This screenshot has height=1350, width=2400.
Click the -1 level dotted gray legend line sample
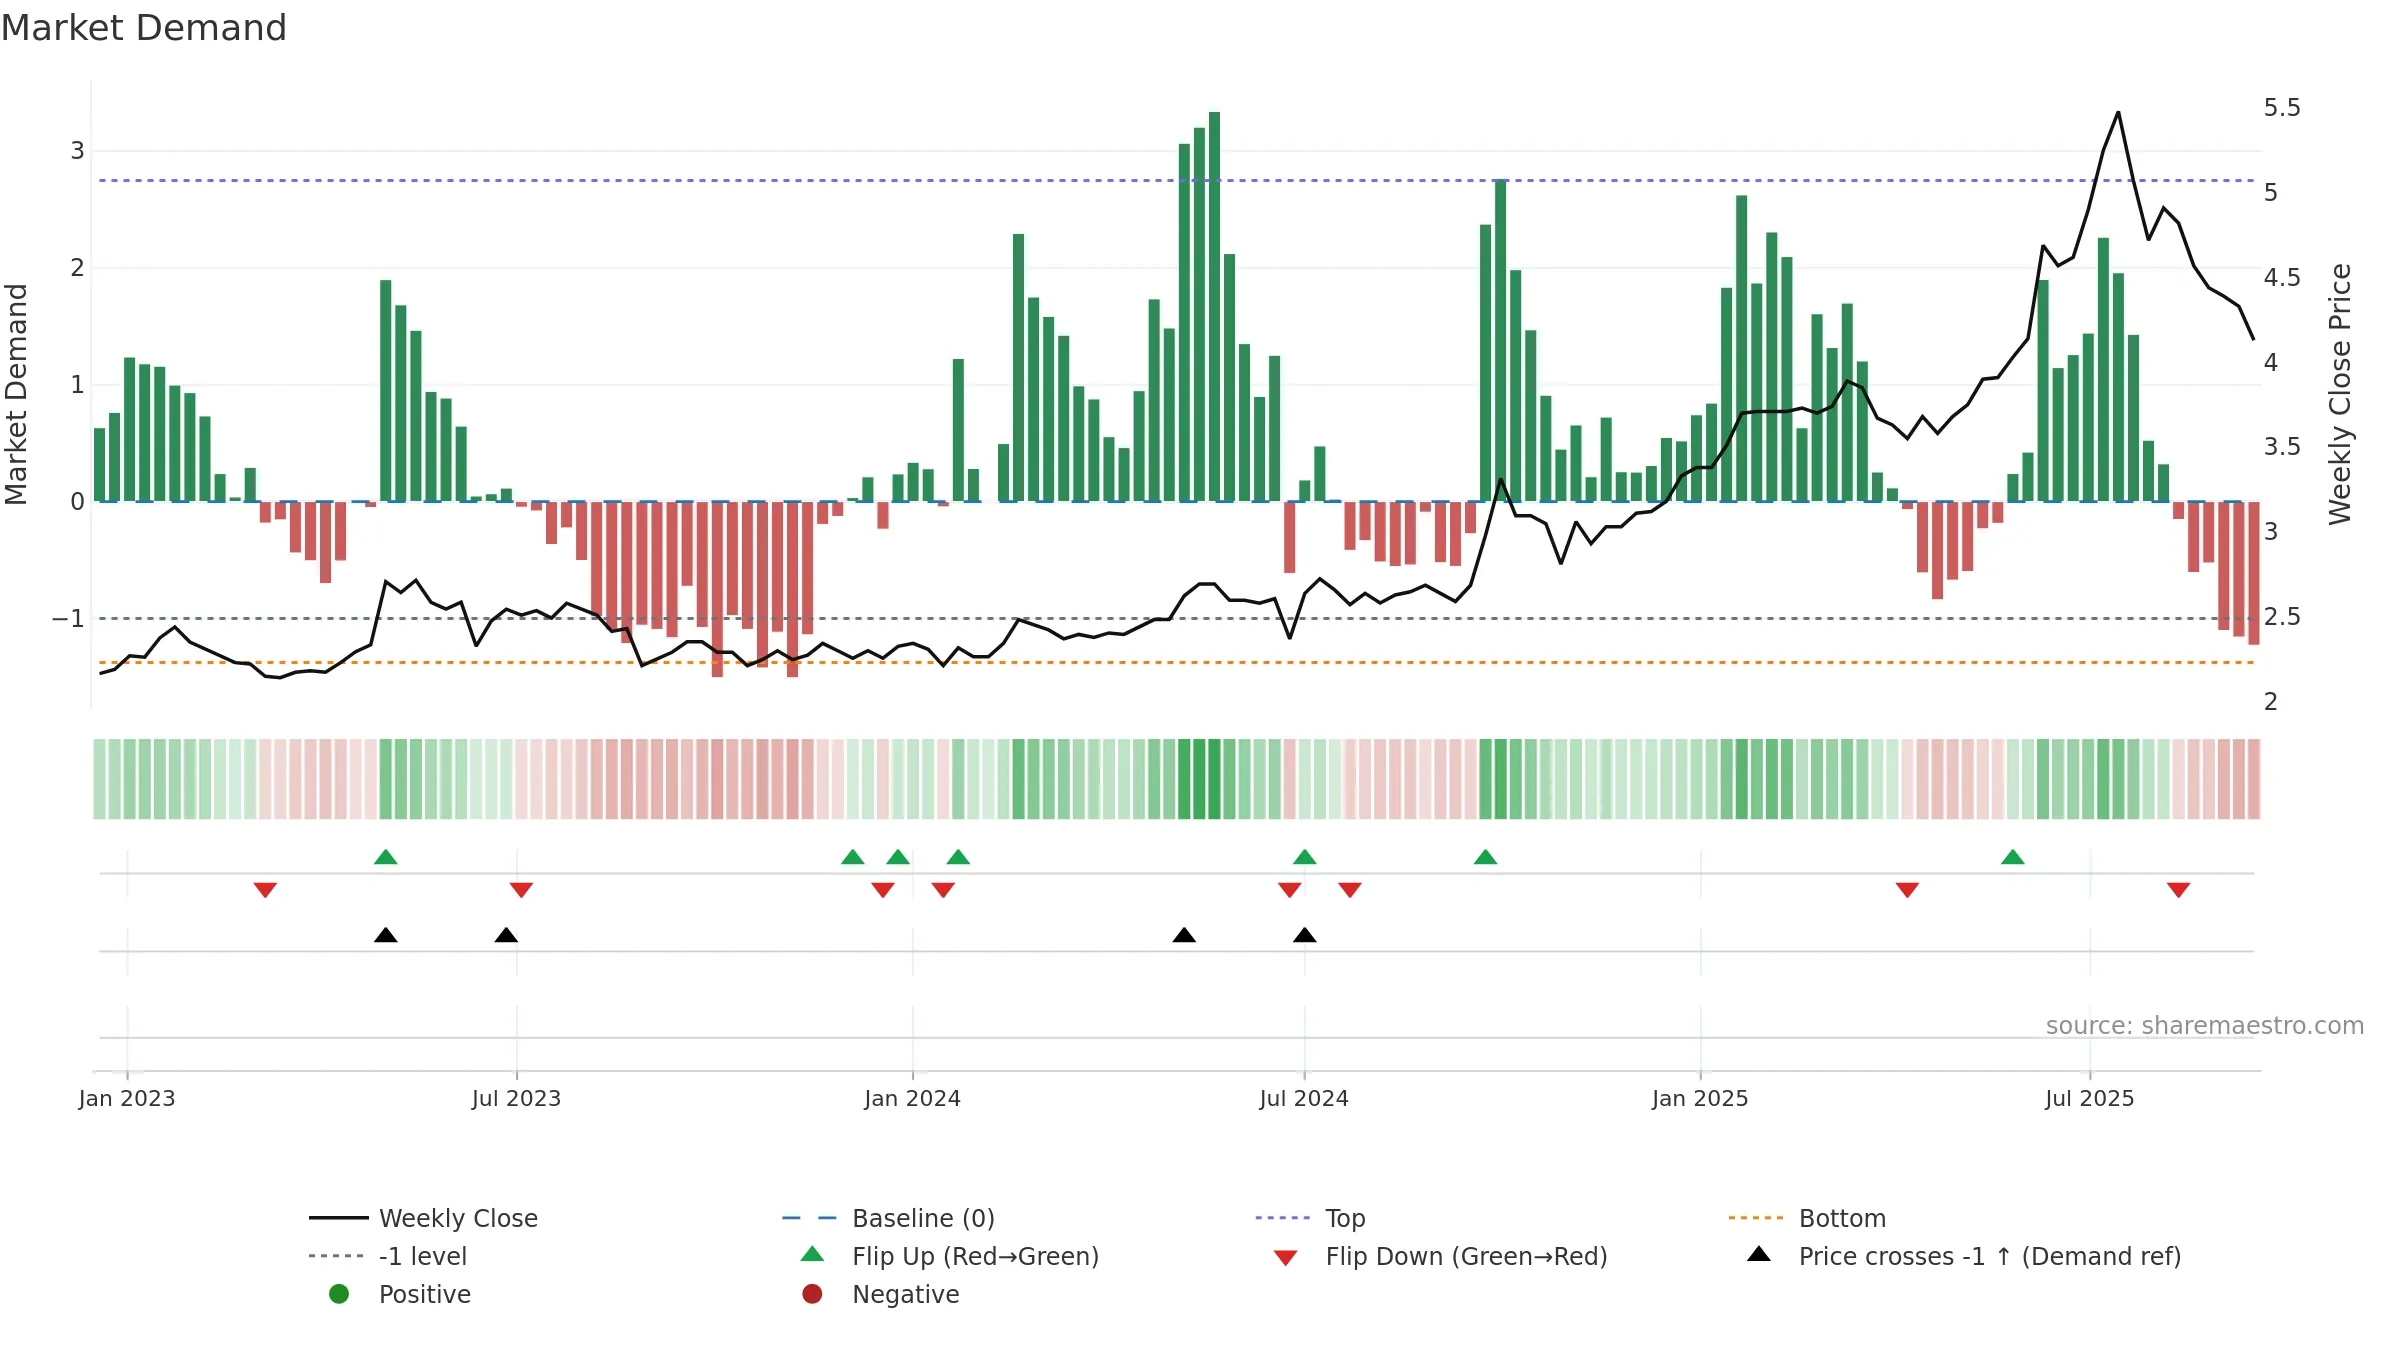tap(336, 1256)
